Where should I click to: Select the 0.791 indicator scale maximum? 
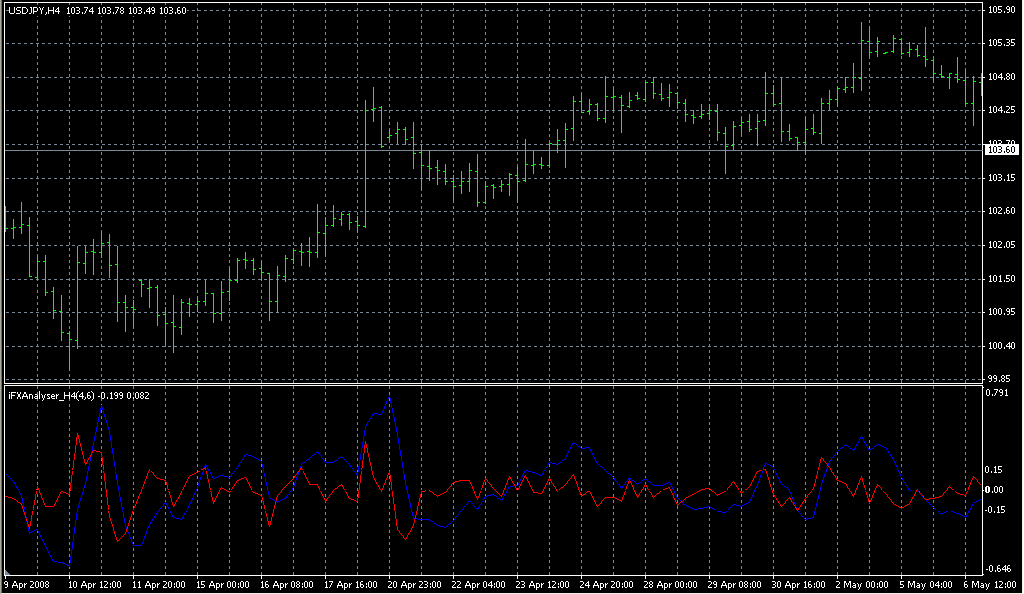pyautogui.click(x=999, y=393)
